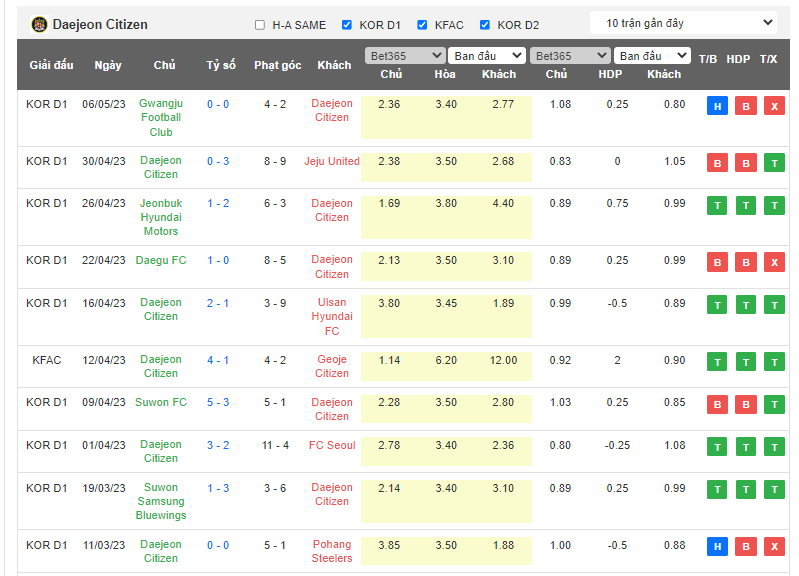Click the 'Phạt góc' column header
This screenshot has height=576, width=799.
(x=277, y=65)
